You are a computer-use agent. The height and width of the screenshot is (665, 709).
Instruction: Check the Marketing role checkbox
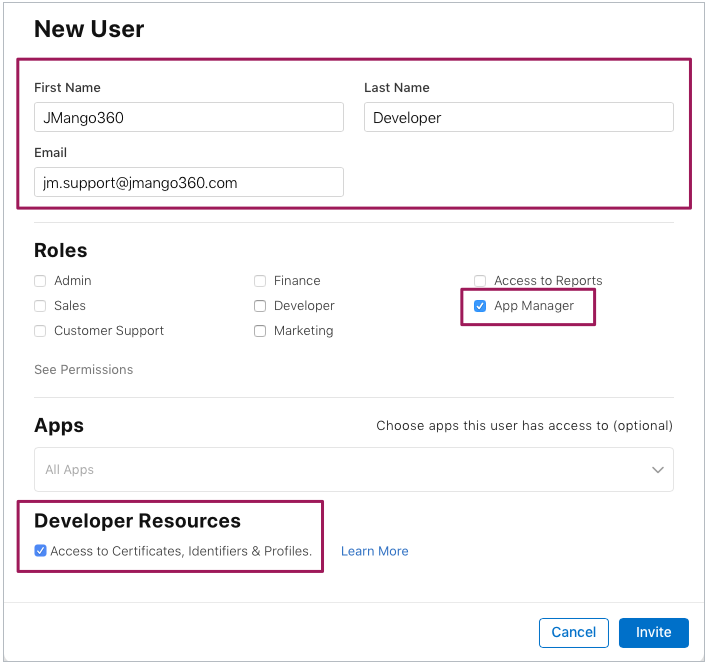260,331
